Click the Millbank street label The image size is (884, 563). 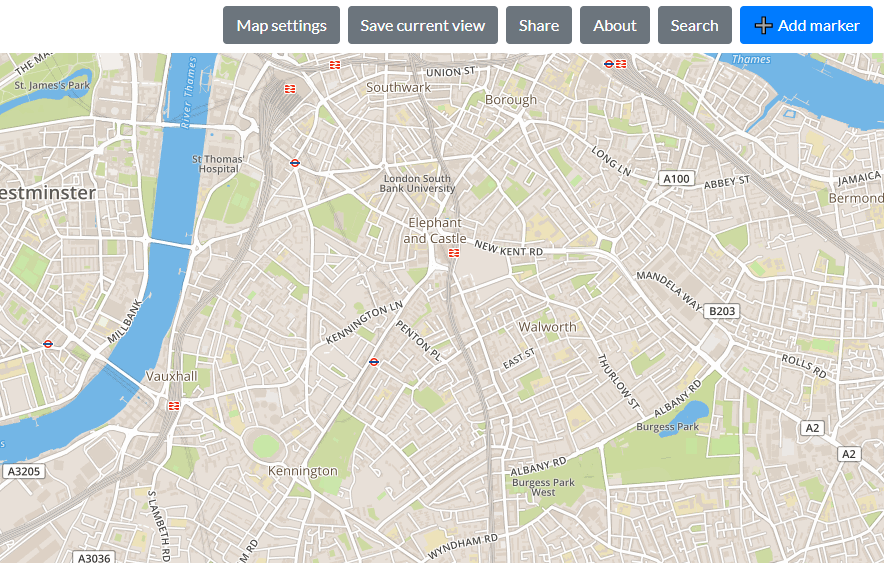125,321
